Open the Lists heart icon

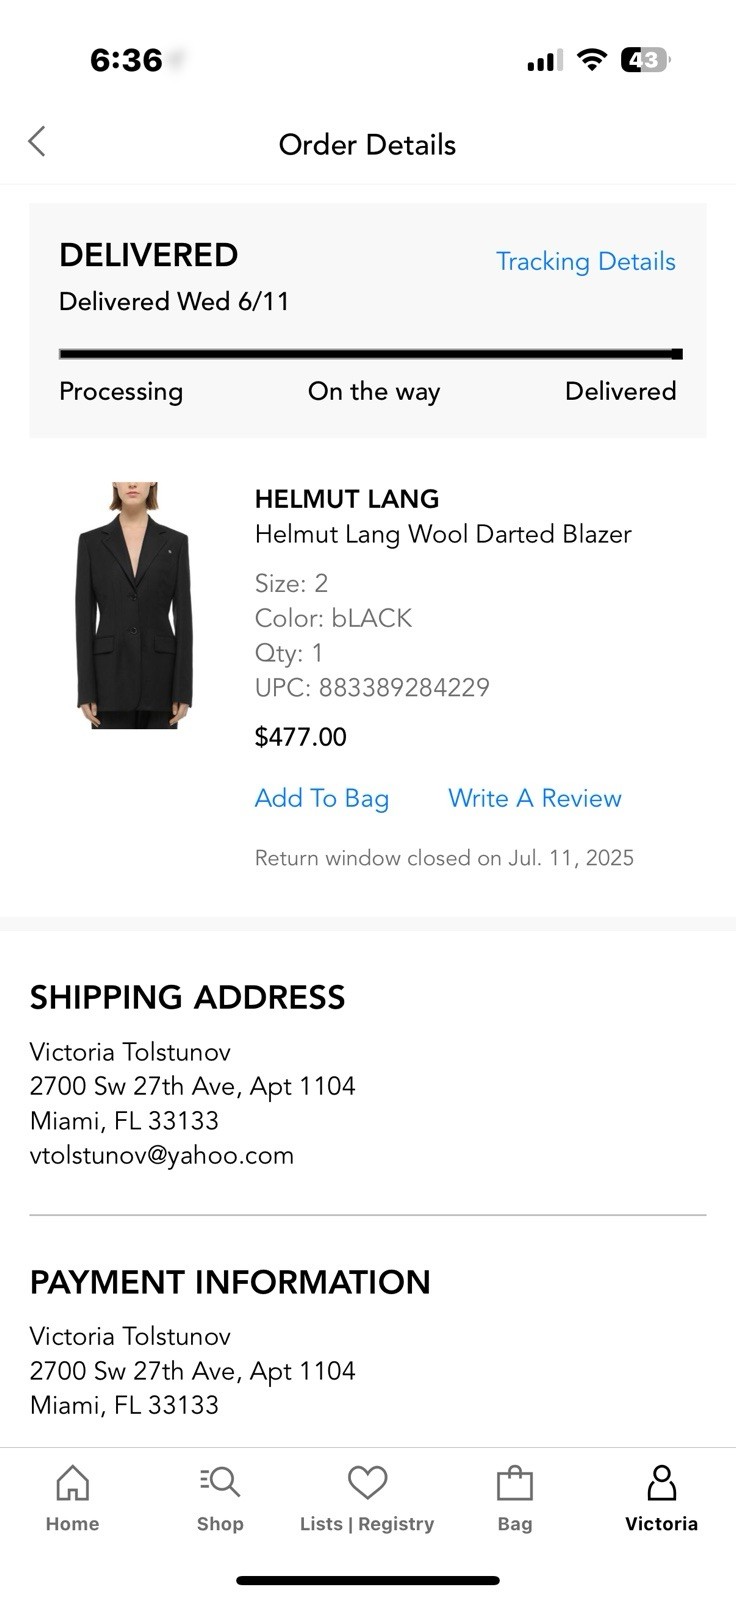tap(367, 1482)
